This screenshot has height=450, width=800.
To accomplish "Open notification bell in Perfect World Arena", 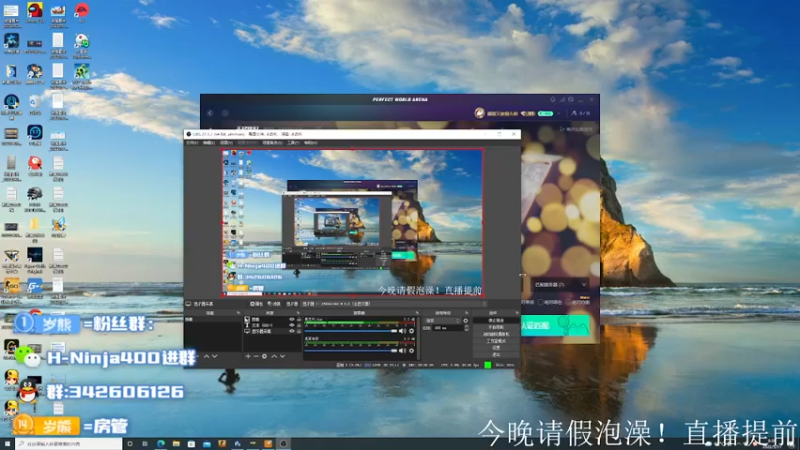I will 553,99.
